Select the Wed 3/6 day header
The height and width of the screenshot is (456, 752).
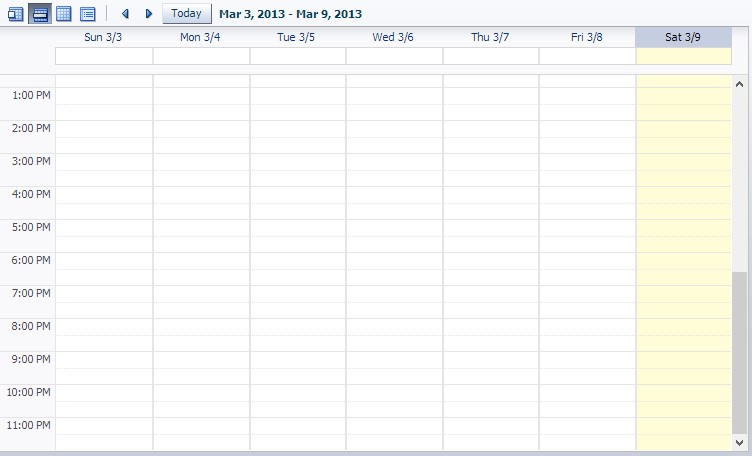point(393,37)
